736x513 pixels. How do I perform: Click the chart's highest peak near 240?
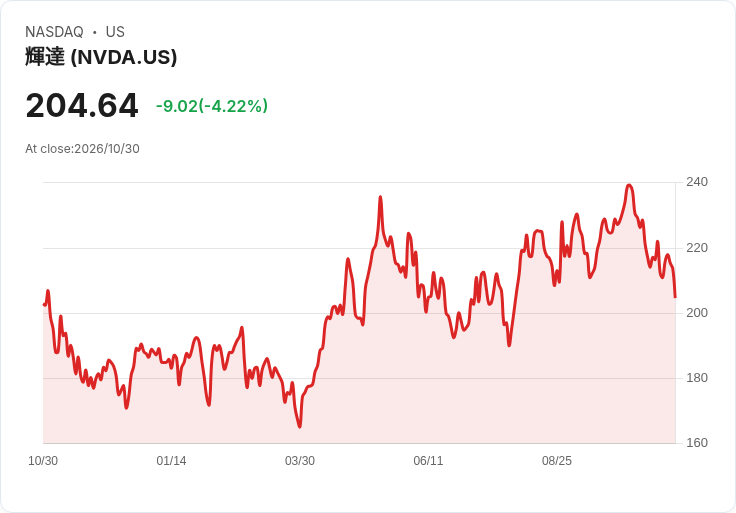(629, 185)
